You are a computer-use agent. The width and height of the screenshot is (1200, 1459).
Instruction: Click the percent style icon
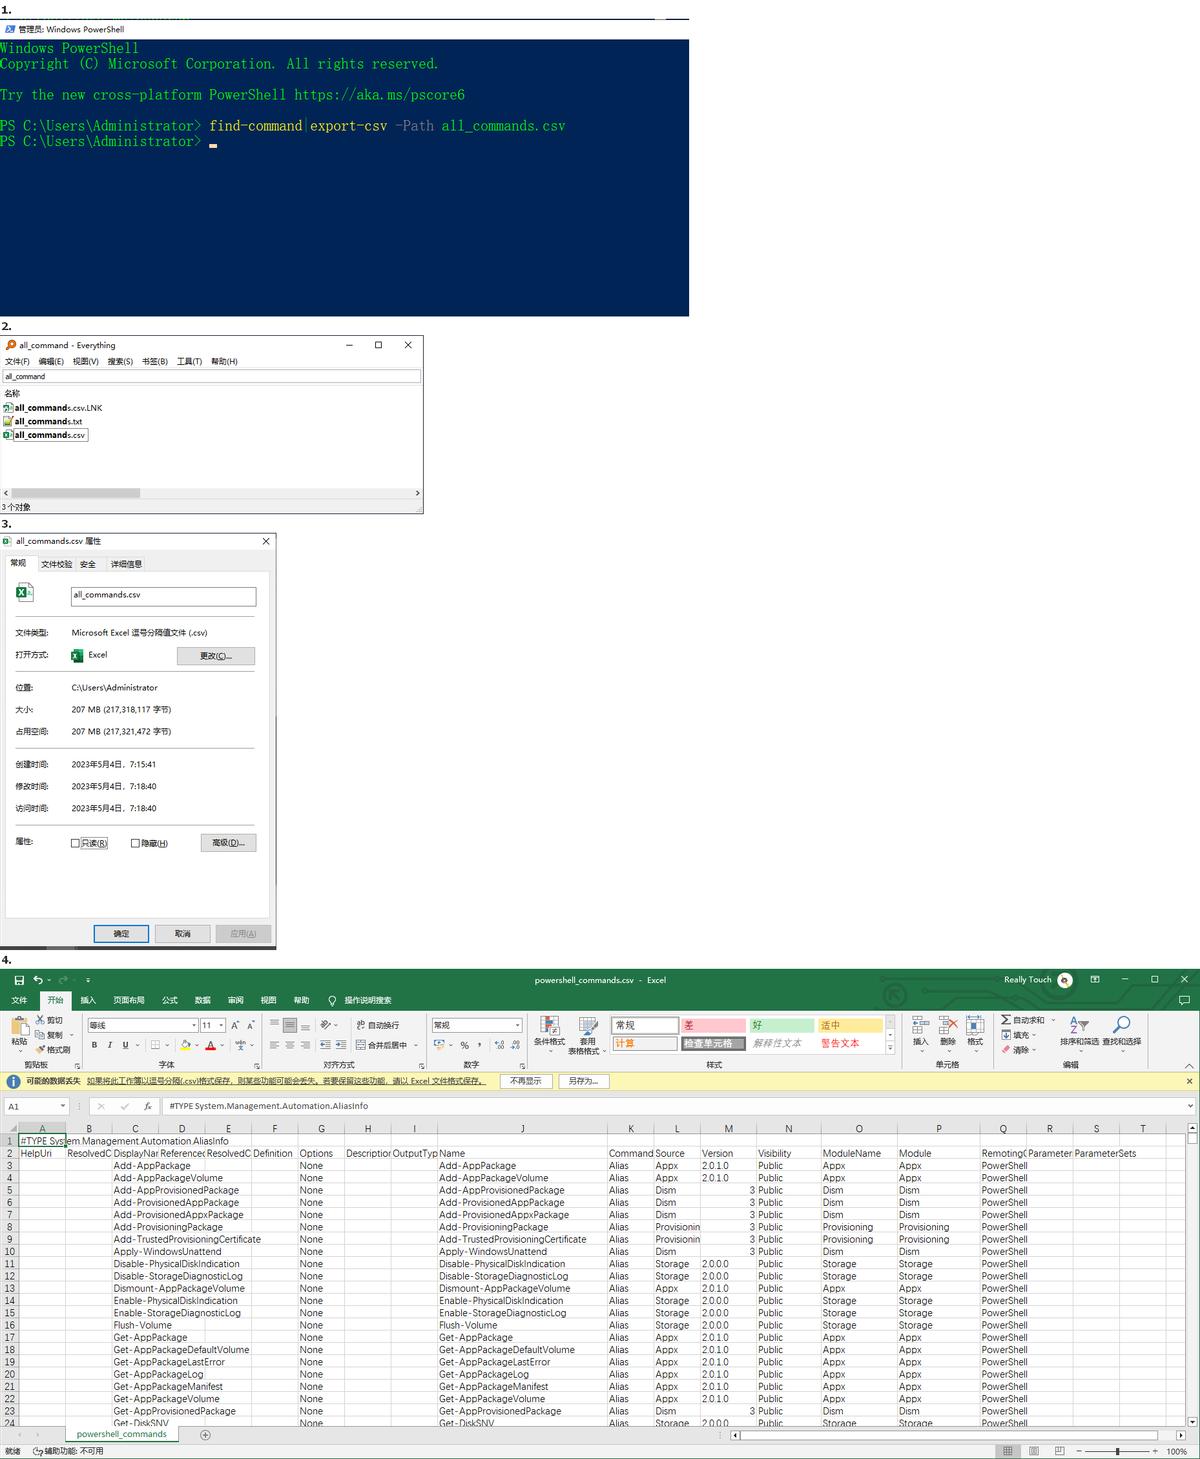tap(464, 1045)
